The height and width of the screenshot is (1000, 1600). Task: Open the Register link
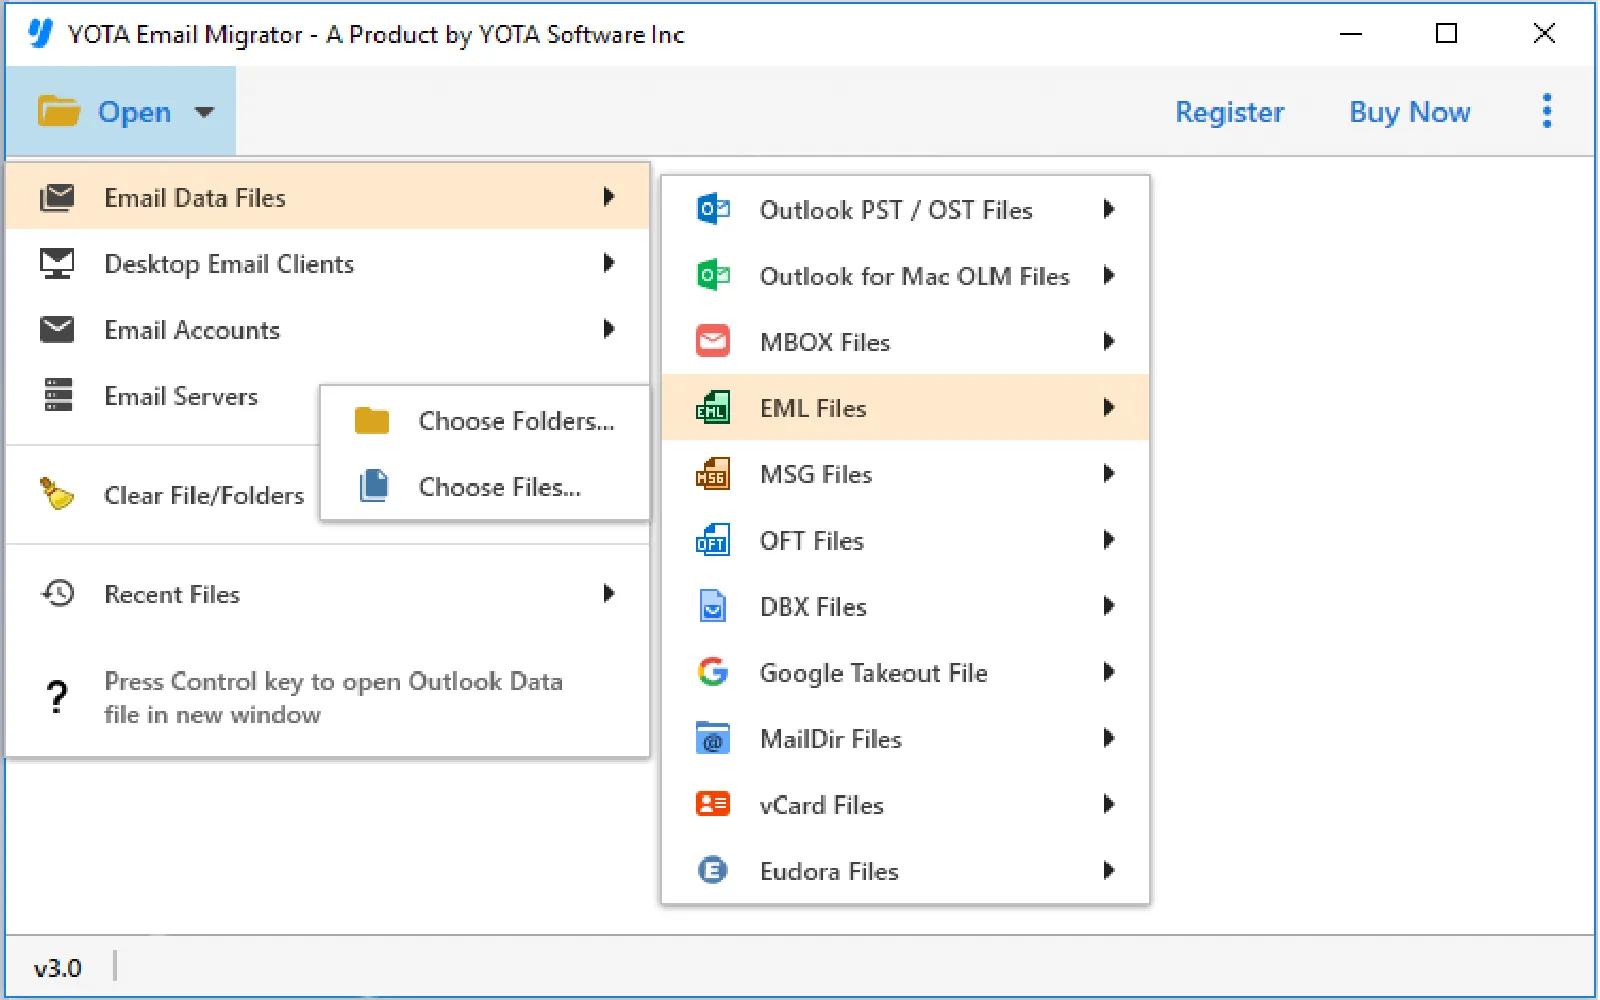[1229, 112]
